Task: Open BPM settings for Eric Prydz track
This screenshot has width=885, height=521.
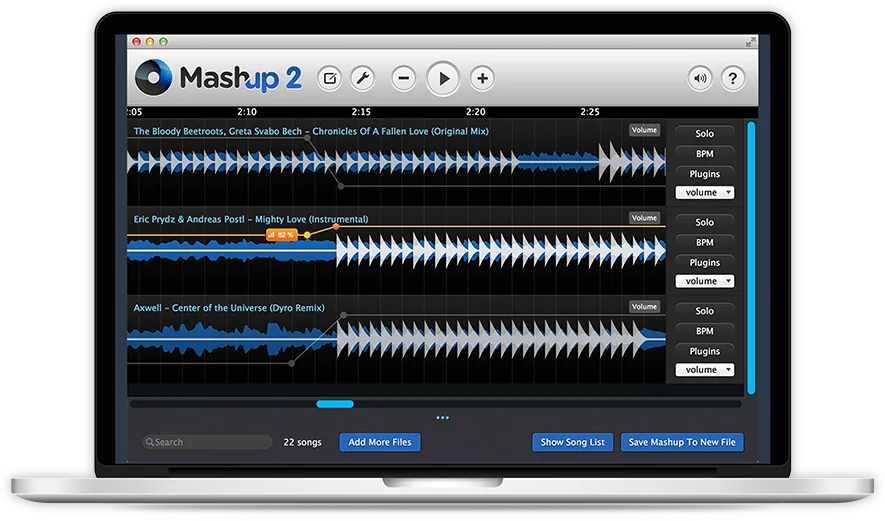Action: [x=704, y=242]
